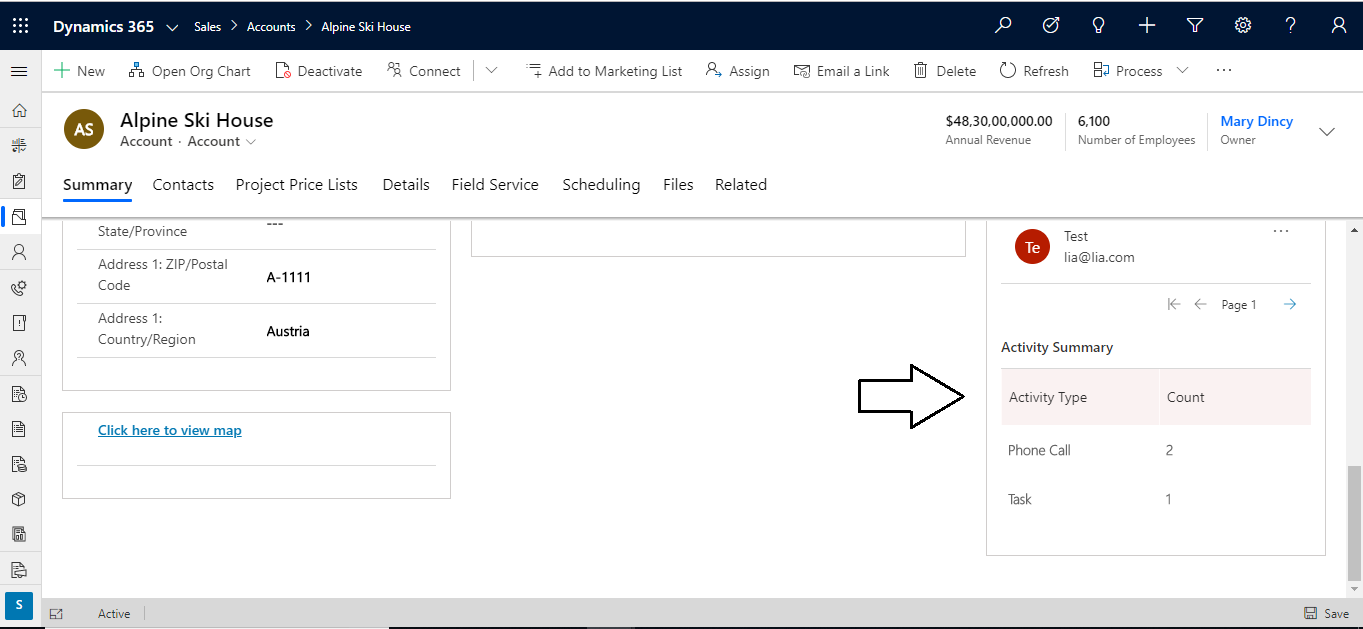Open the user account profile icon
Viewport: 1363px width, 629px height.
tap(1339, 26)
